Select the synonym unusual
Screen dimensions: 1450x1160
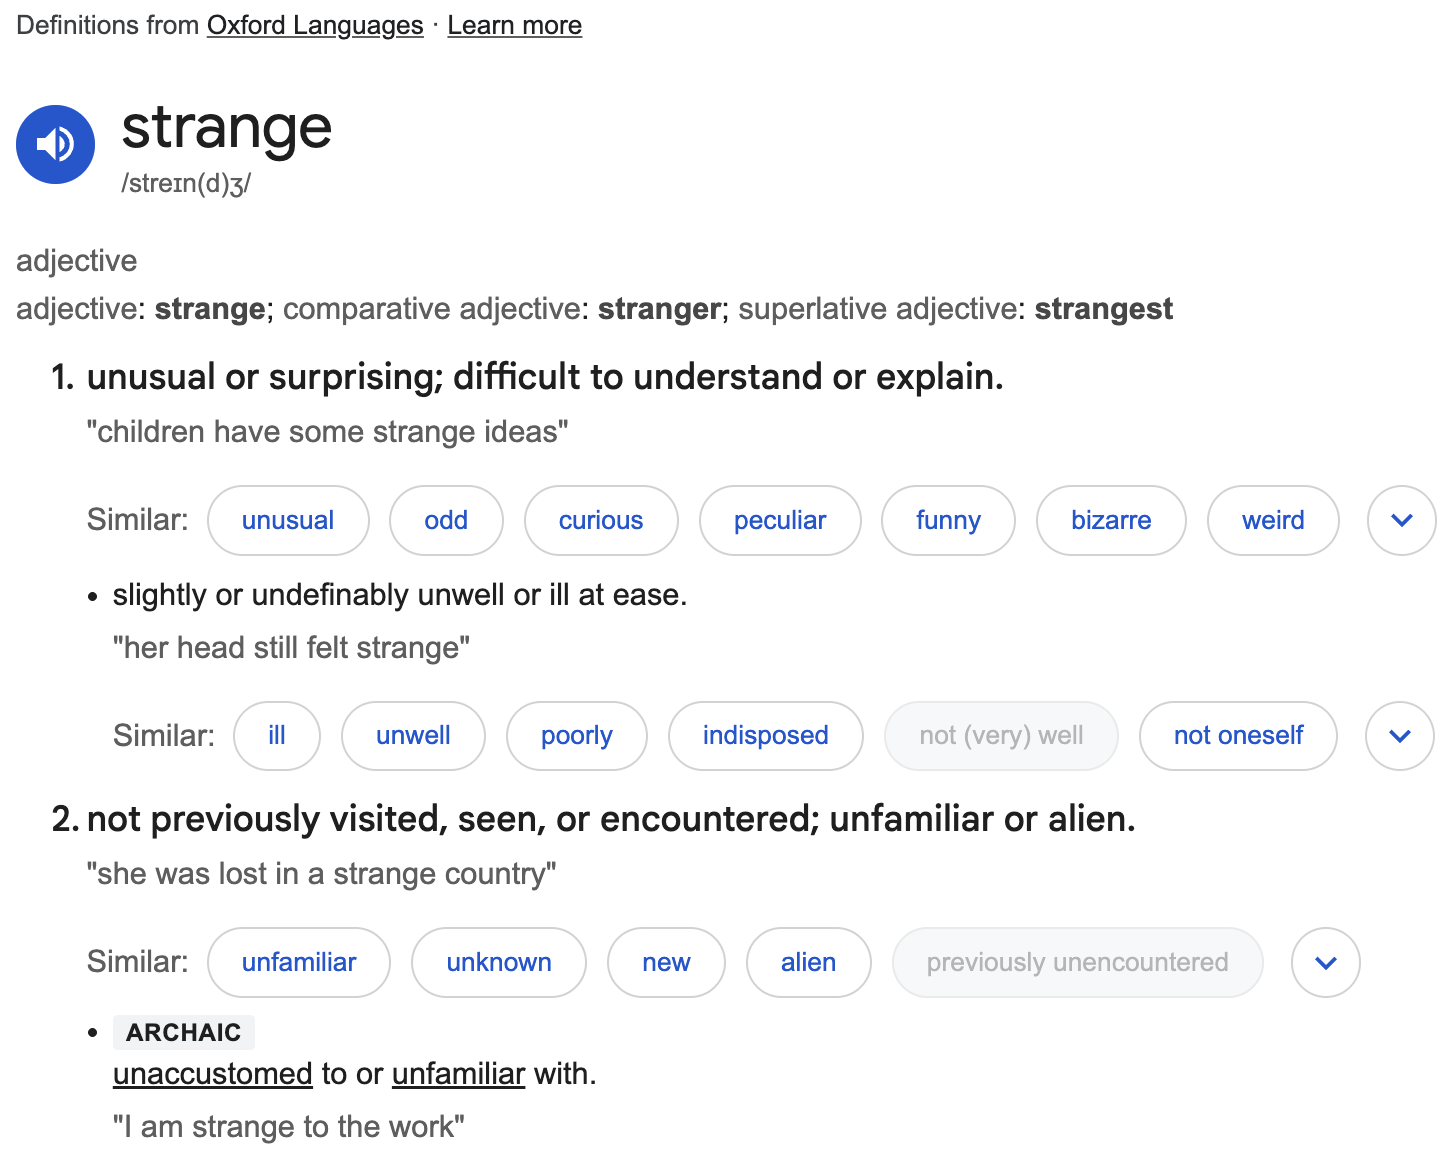pyautogui.click(x=288, y=520)
